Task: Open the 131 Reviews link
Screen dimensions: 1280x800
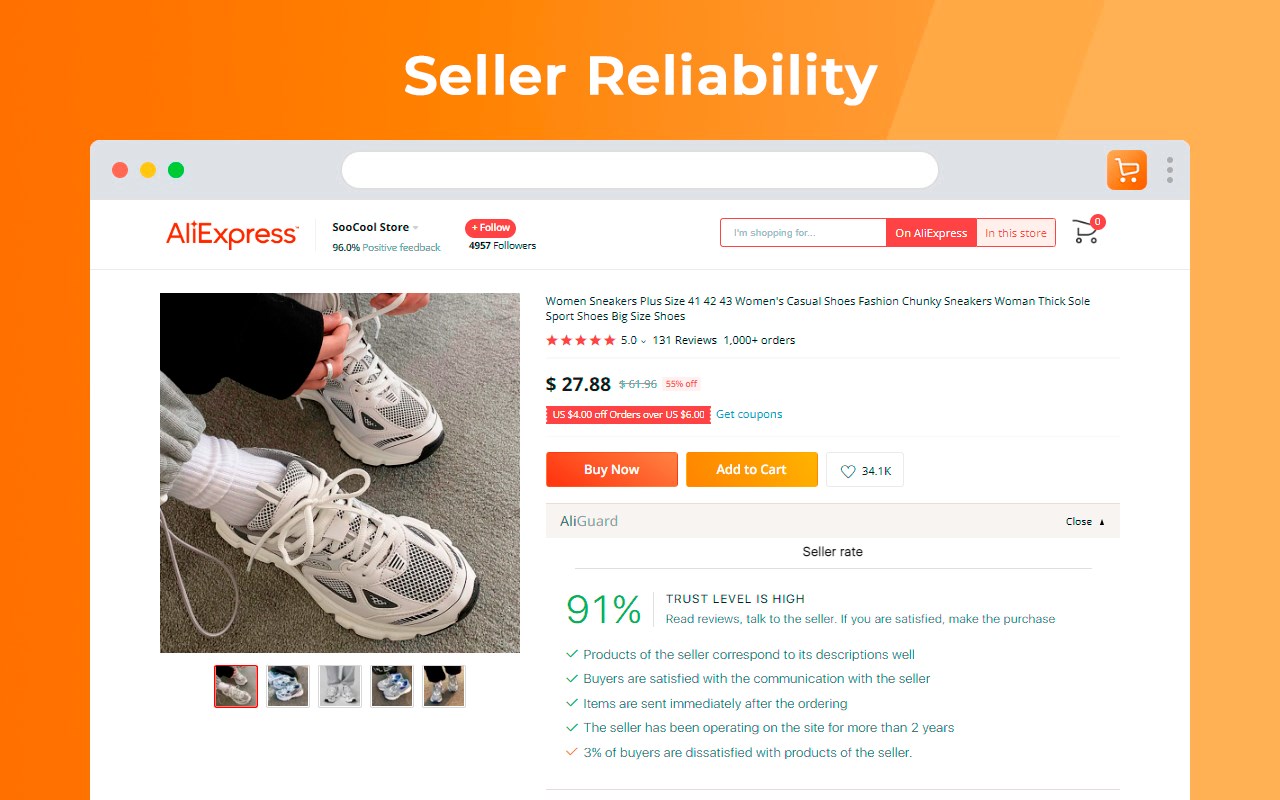Action: (685, 340)
